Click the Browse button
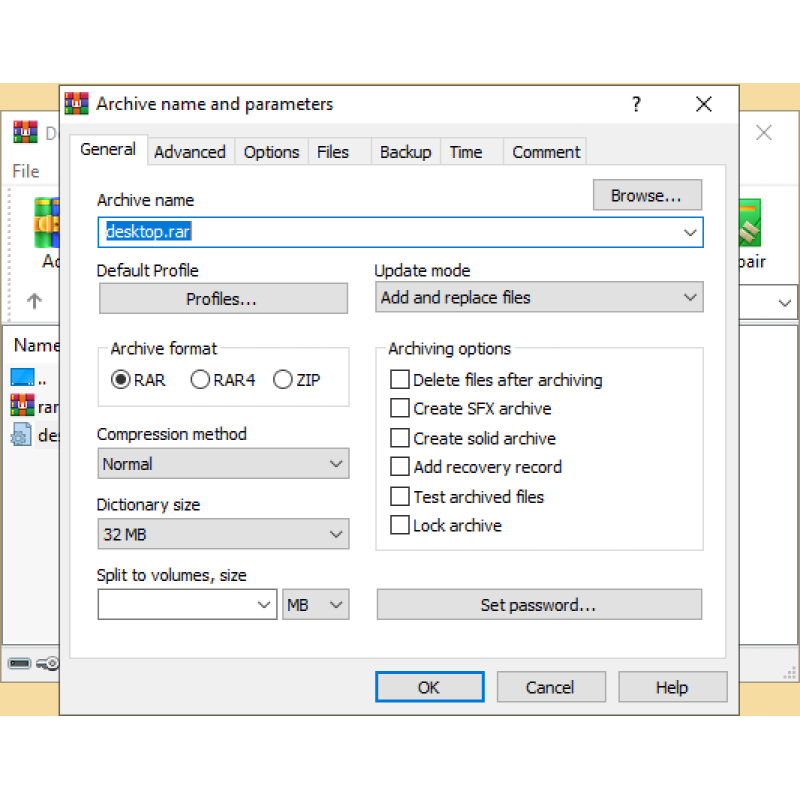The height and width of the screenshot is (800, 800). tap(647, 195)
